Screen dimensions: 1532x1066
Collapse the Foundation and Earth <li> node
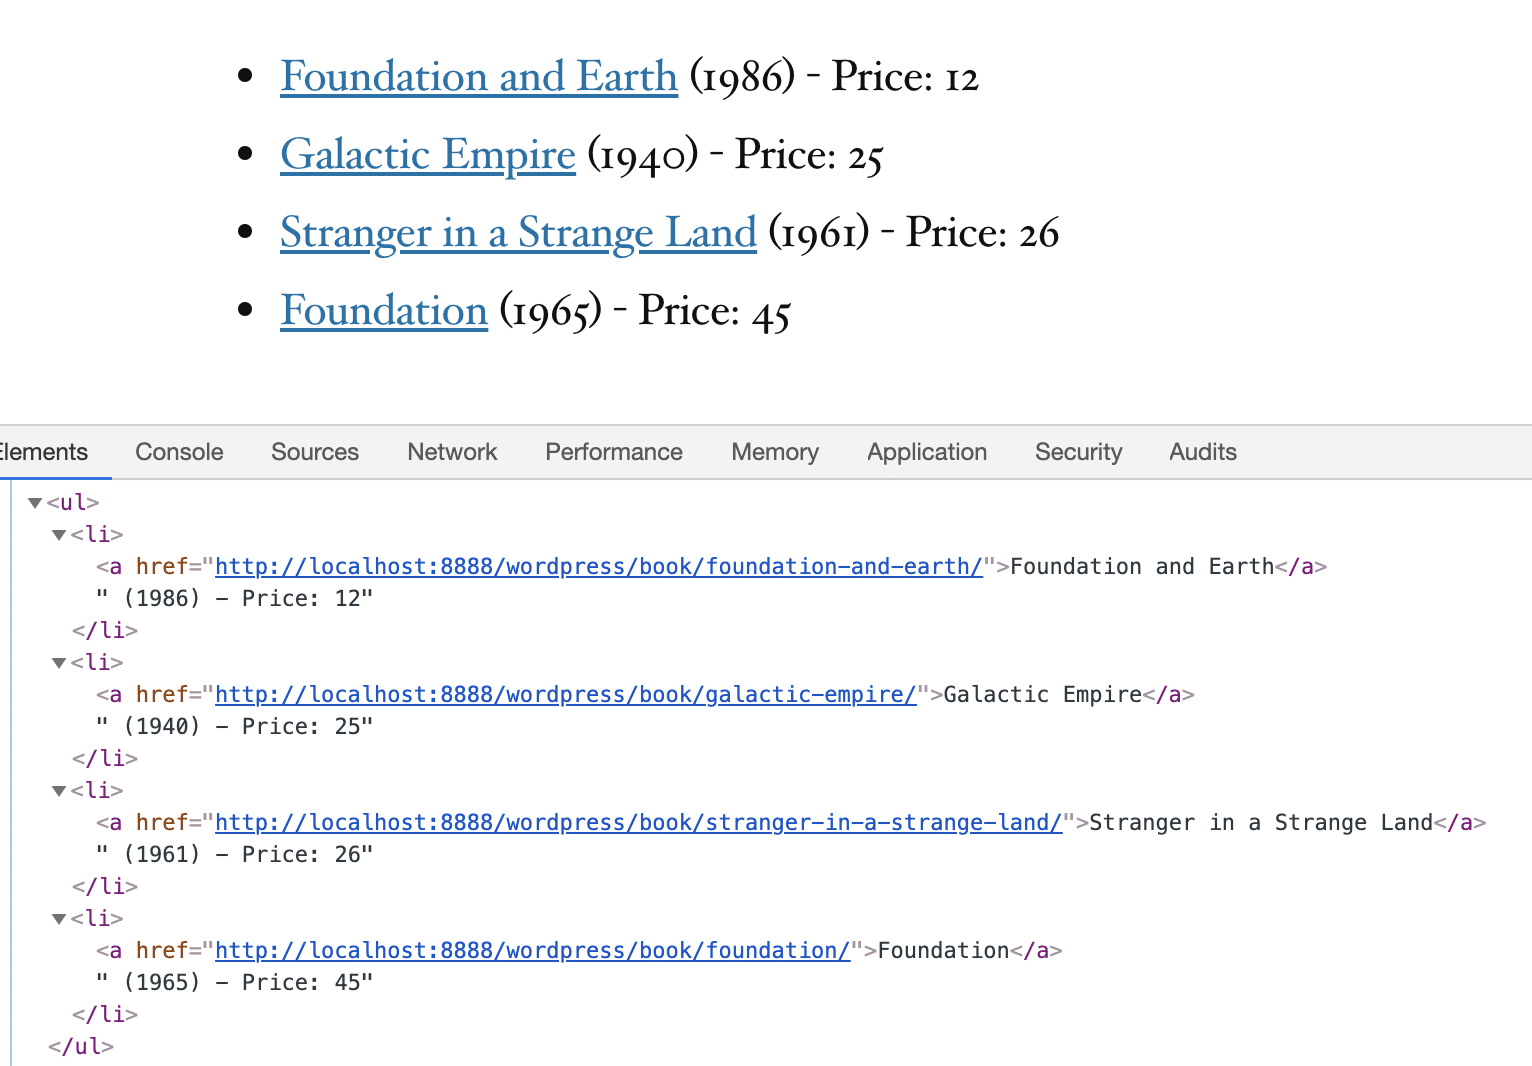point(58,534)
